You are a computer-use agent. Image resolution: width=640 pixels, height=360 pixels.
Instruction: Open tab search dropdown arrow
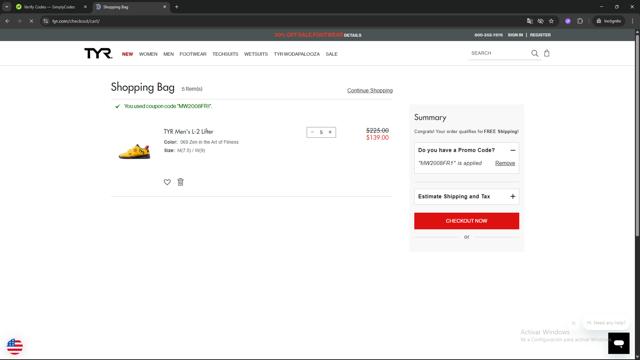7,7
